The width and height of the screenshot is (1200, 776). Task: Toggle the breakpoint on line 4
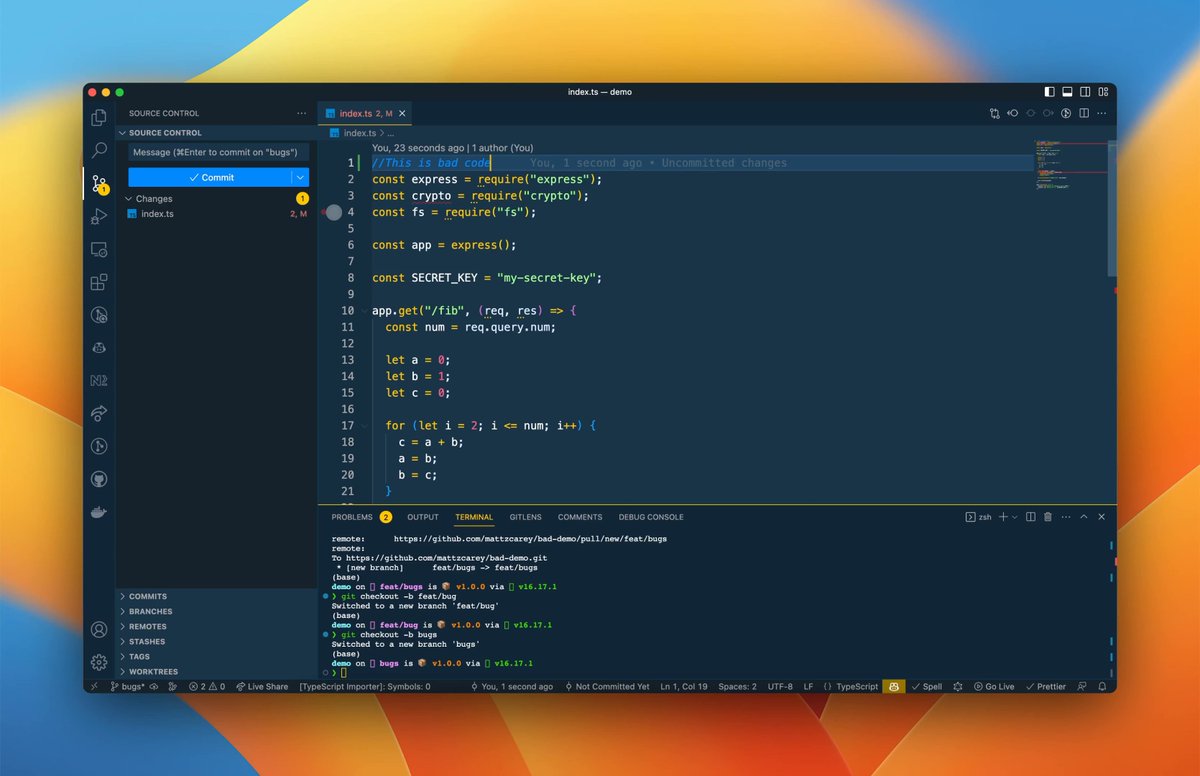click(334, 212)
